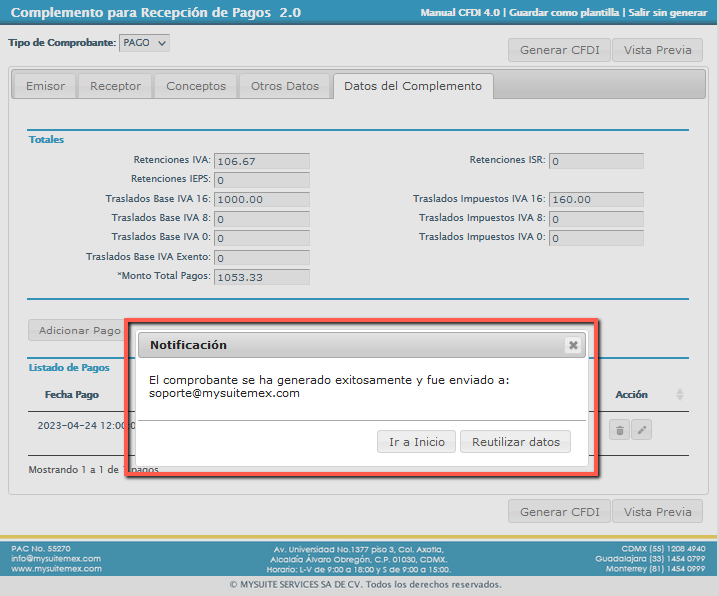Click the Adicionar Pago button

point(79,330)
